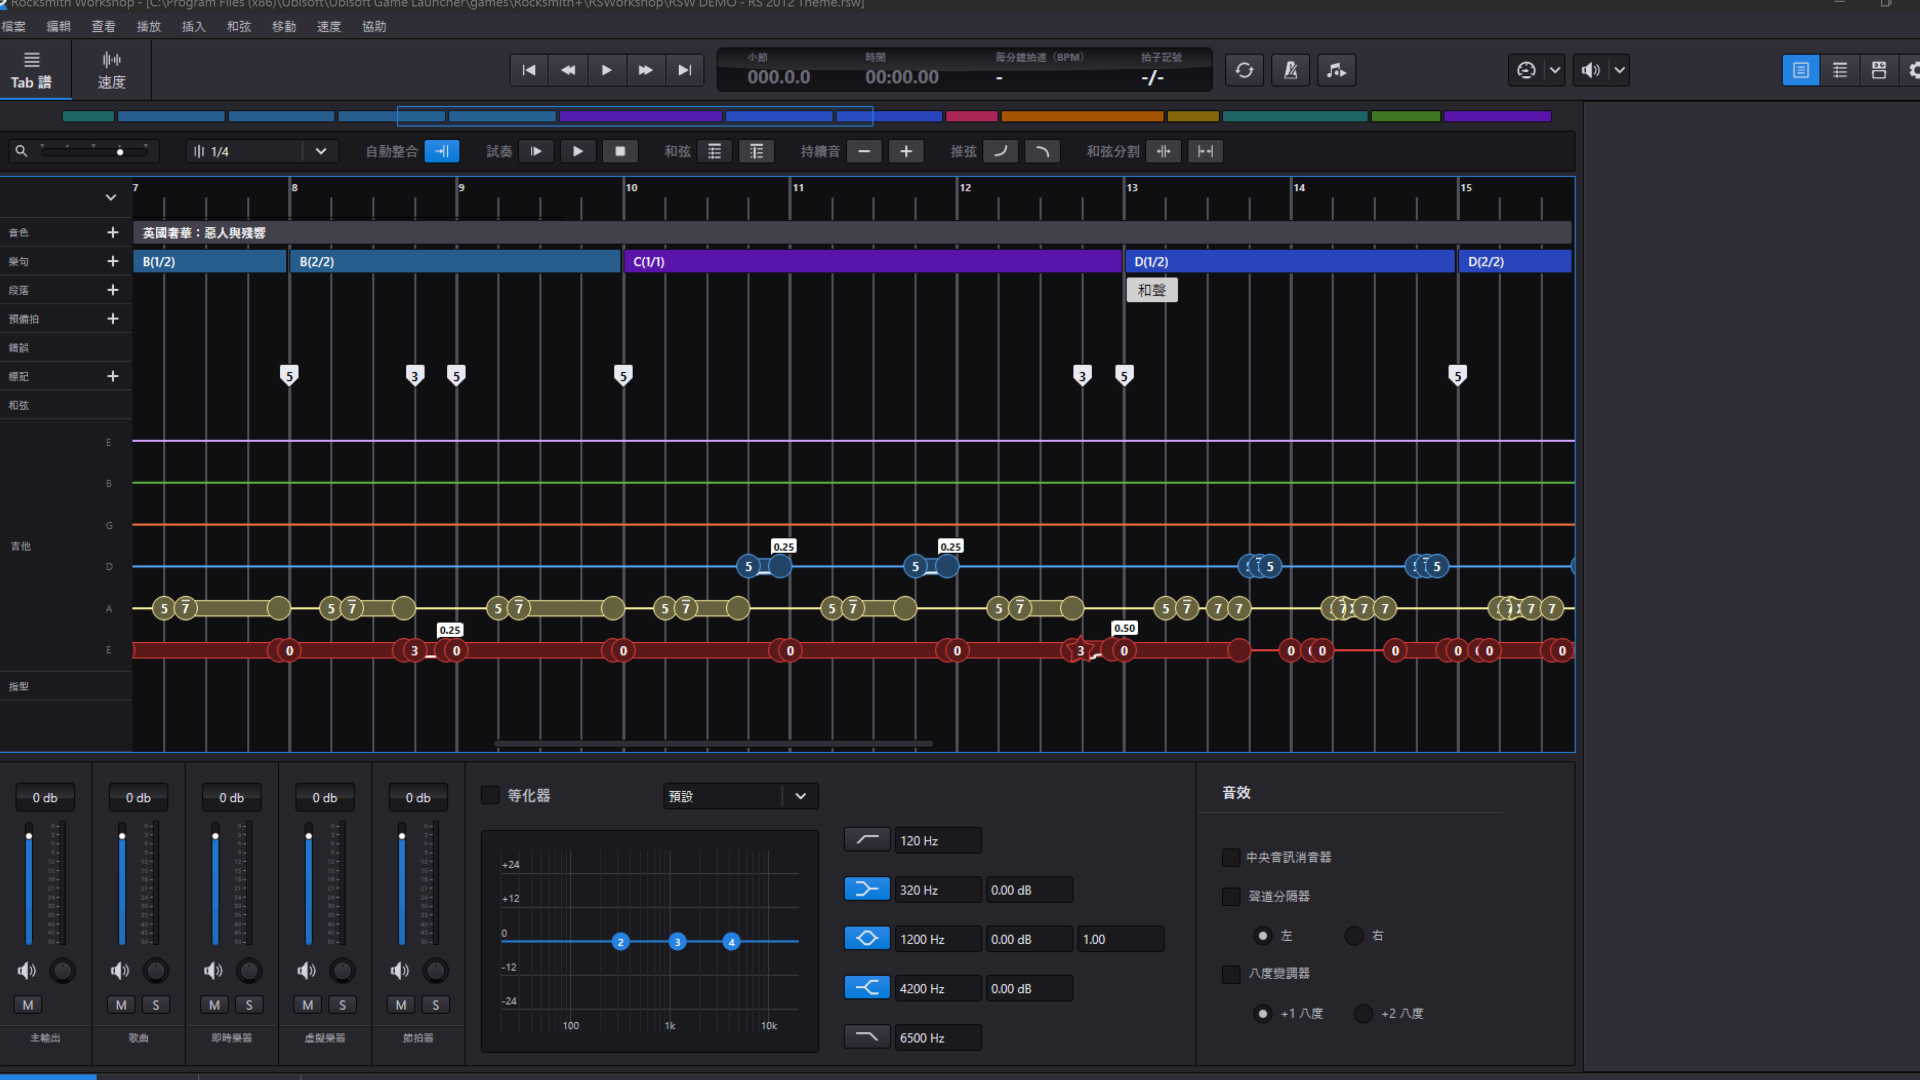
Task: Select the C(1/1) phrase block
Action: 873,261
